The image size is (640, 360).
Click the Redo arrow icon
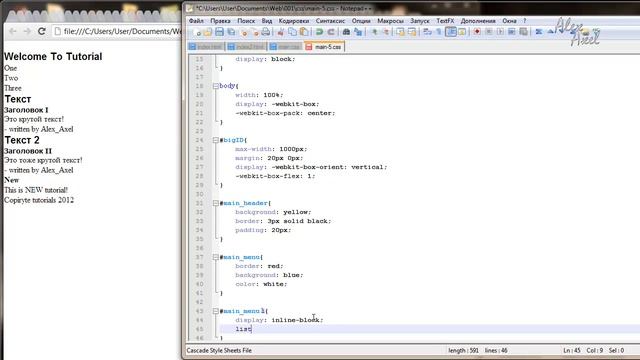(331, 32)
